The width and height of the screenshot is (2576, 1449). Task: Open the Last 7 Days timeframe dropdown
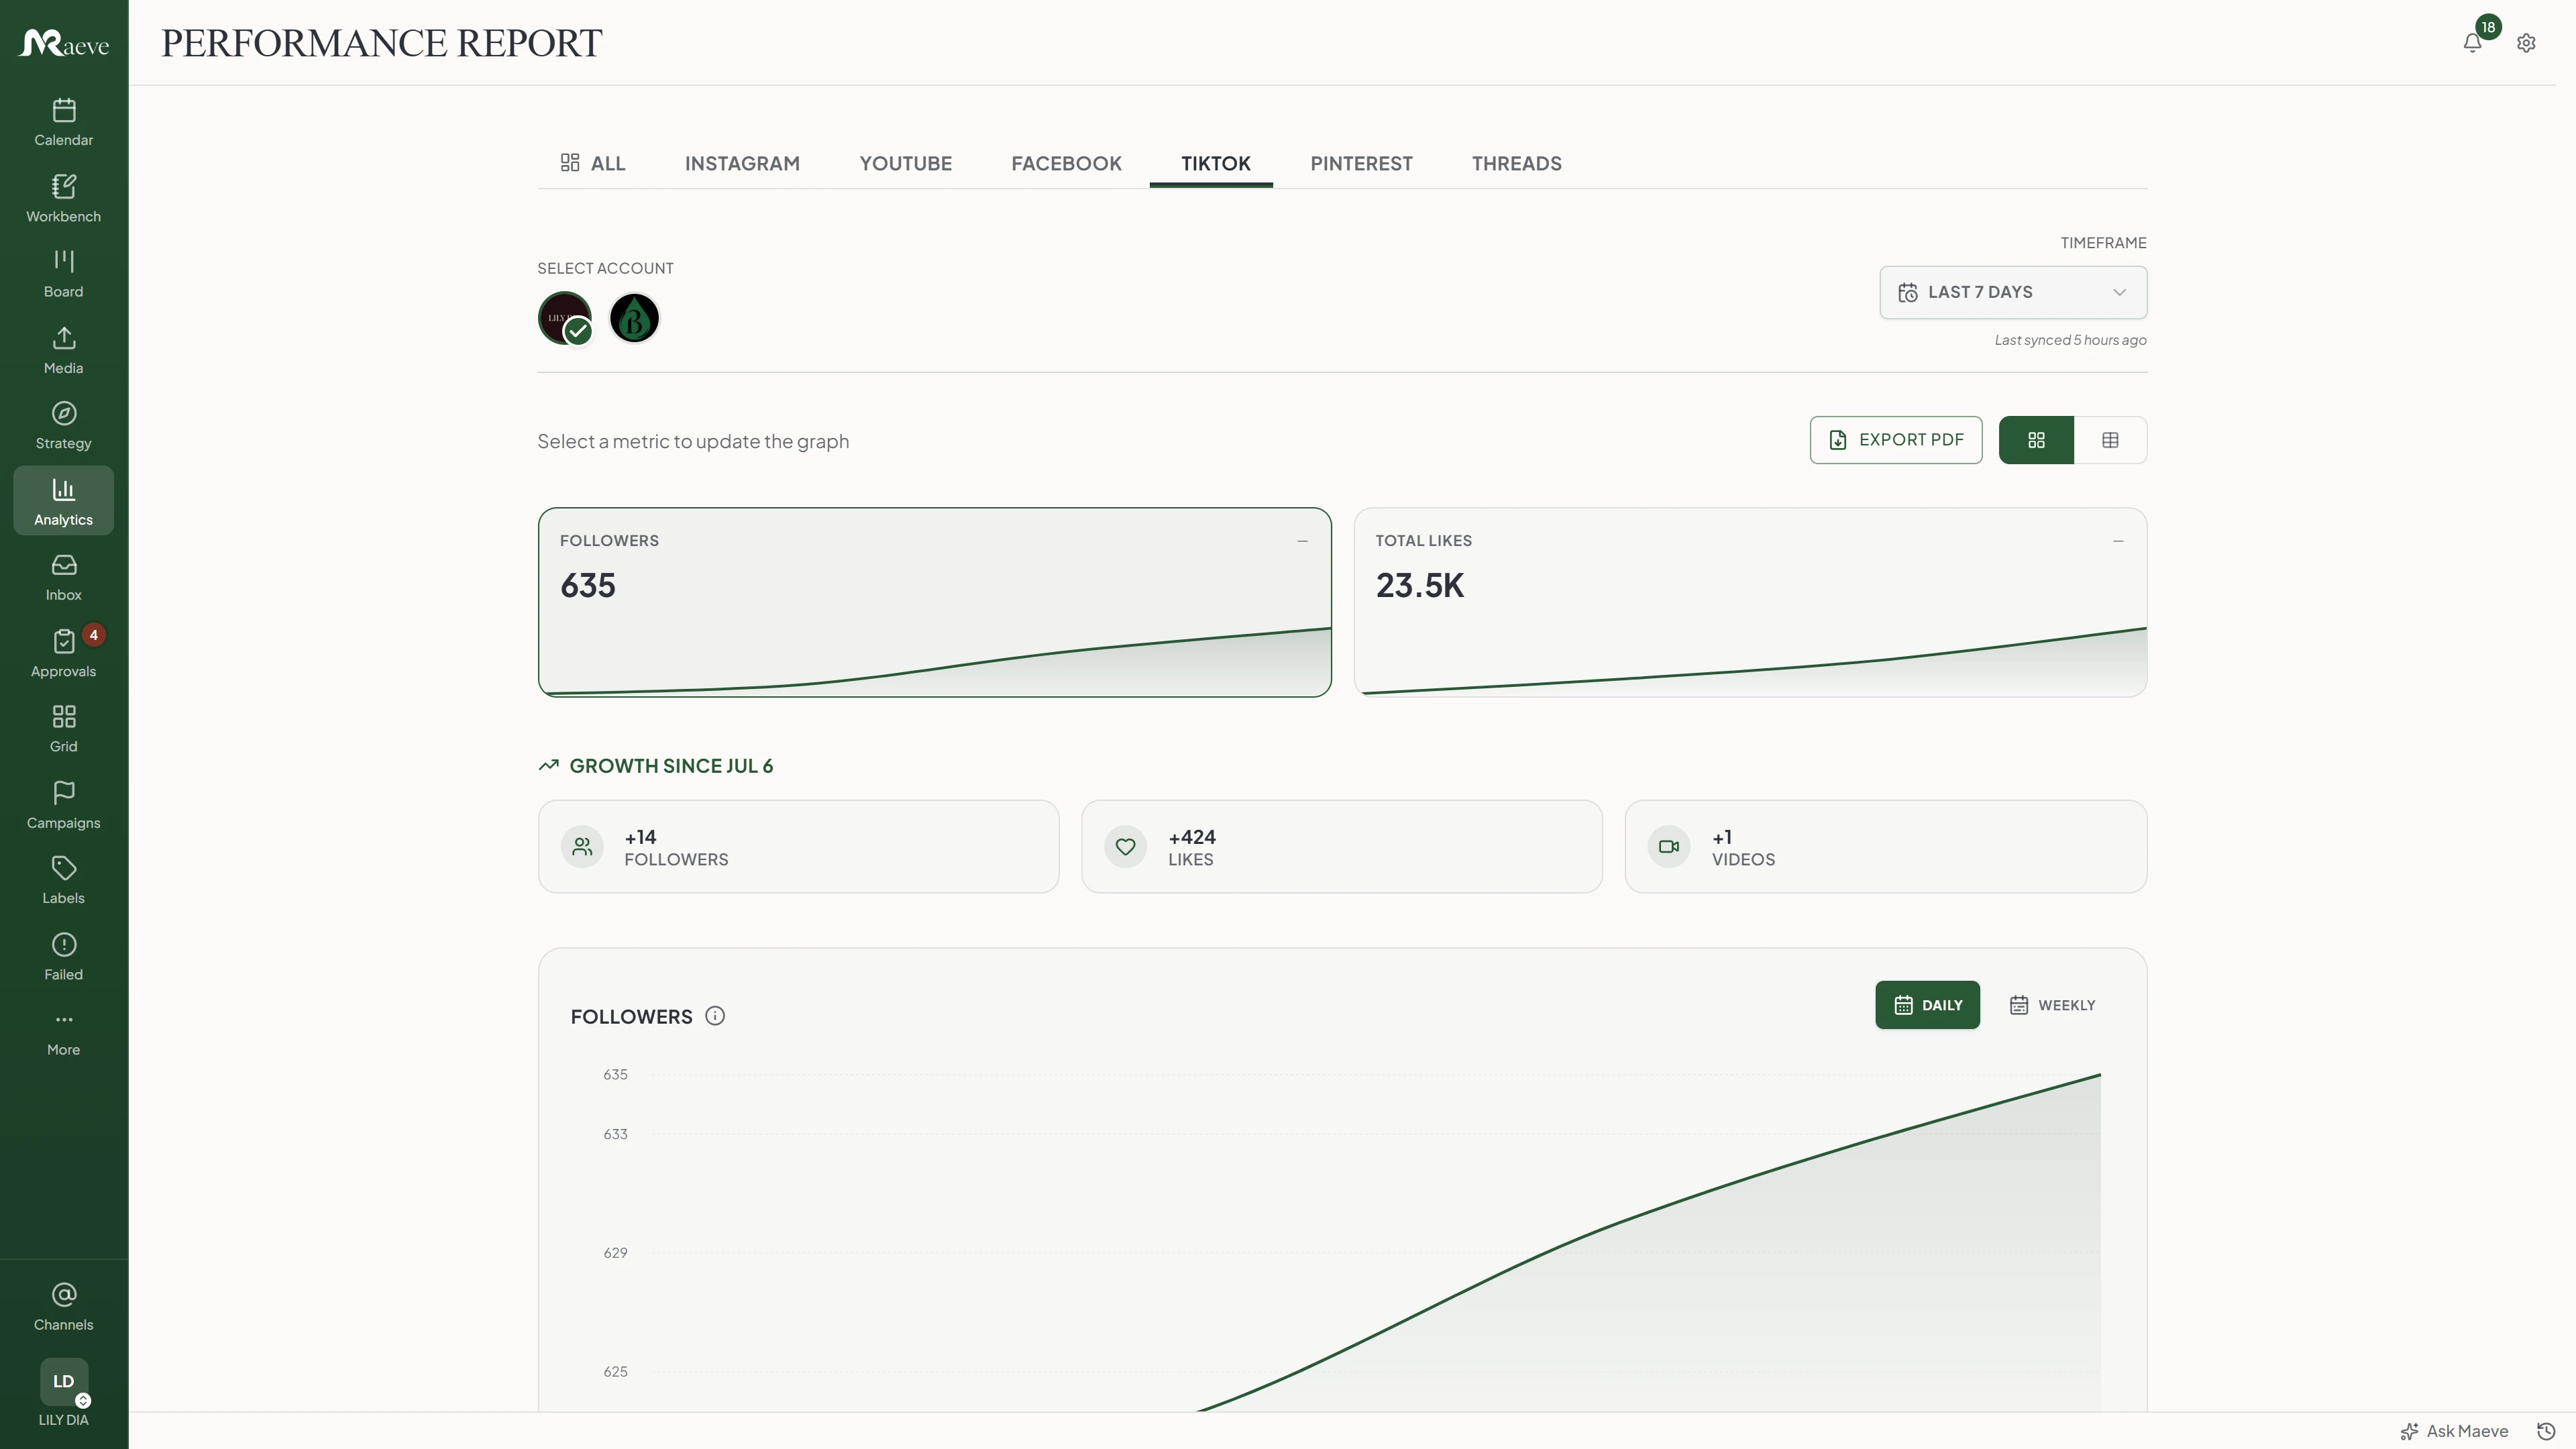tap(2013, 292)
